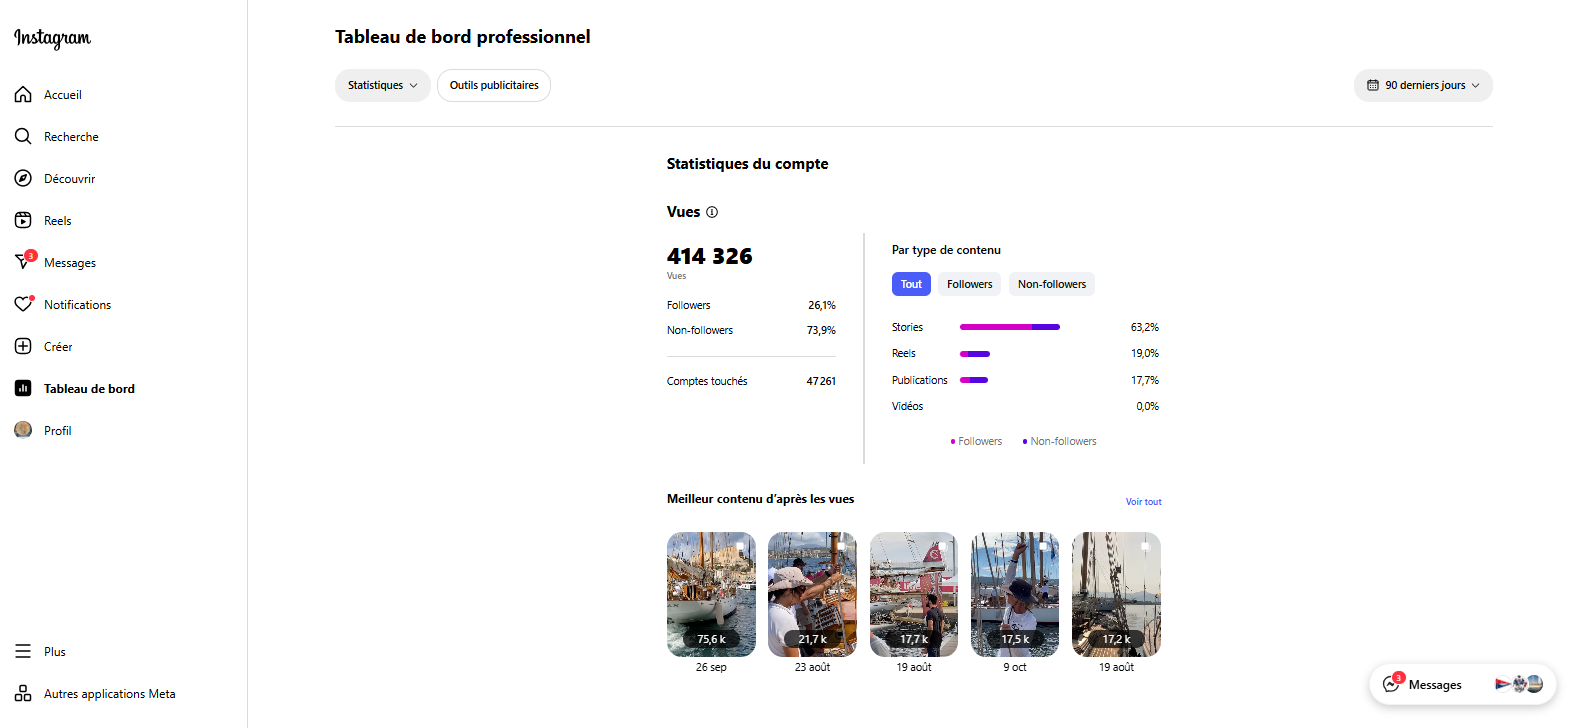Viewport: 1579px width, 728px height.
Task: Open Autres applications Meta
Action: (109, 694)
